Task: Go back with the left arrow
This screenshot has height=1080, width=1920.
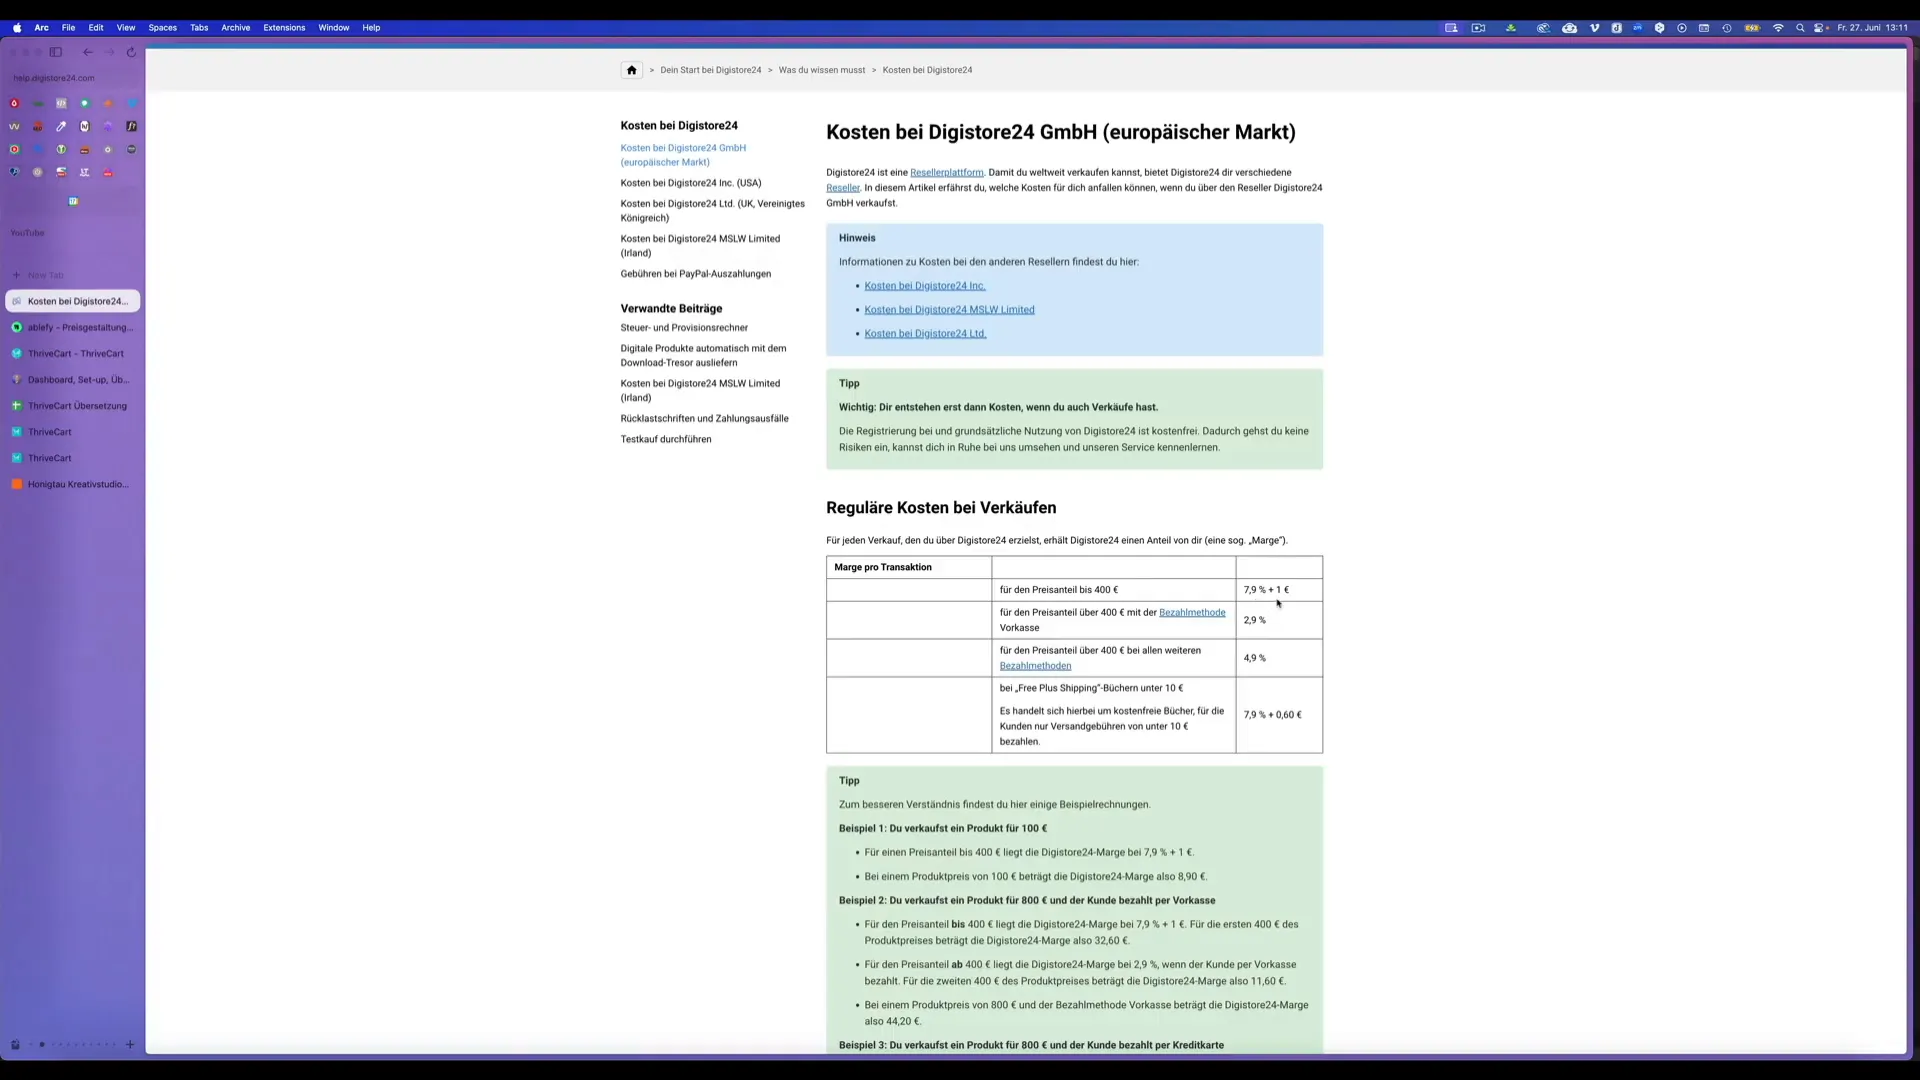Action: click(x=88, y=52)
